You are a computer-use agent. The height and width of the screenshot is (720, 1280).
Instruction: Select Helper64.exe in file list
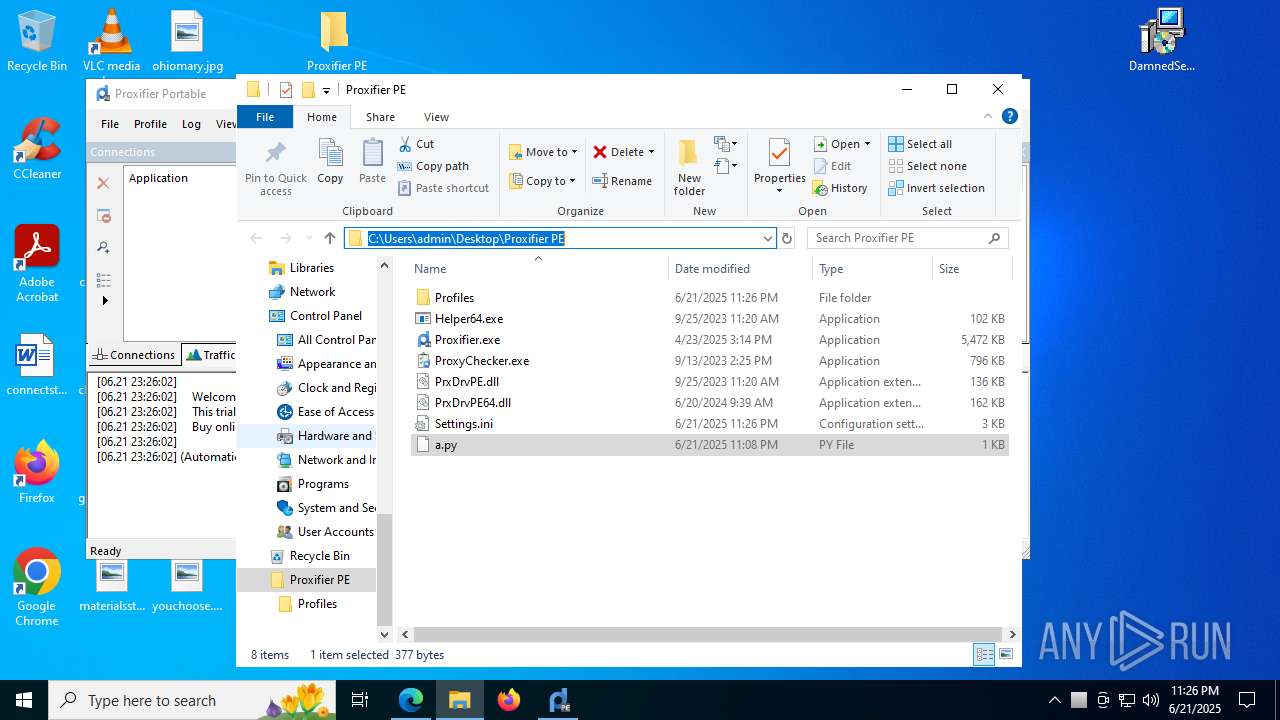[710, 319]
